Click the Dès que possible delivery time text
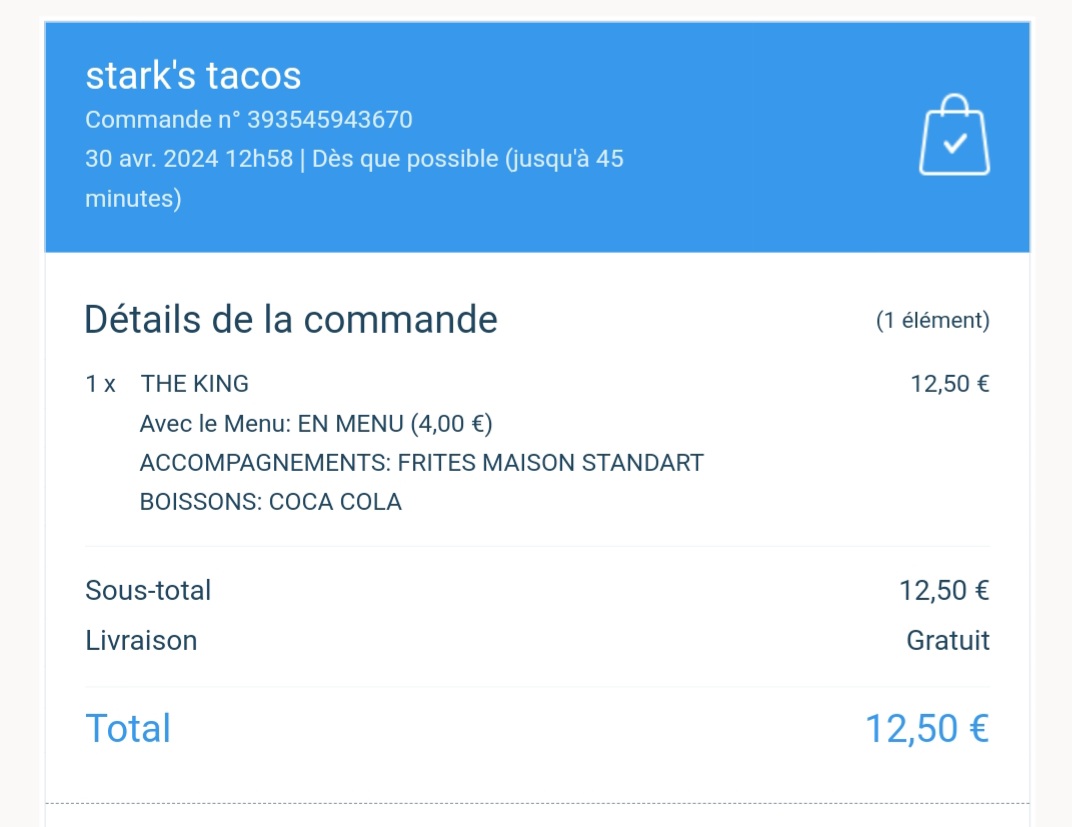Image resolution: width=1072 pixels, height=827 pixels. 468,159
